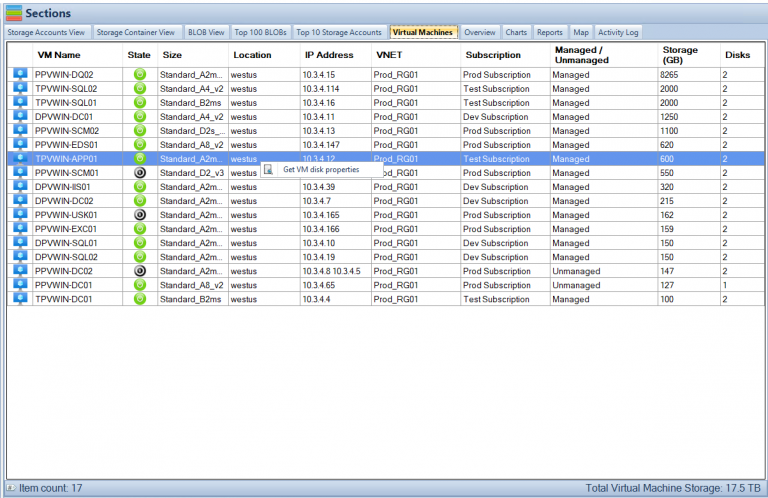Open the BLOB View tab

click(206, 32)
